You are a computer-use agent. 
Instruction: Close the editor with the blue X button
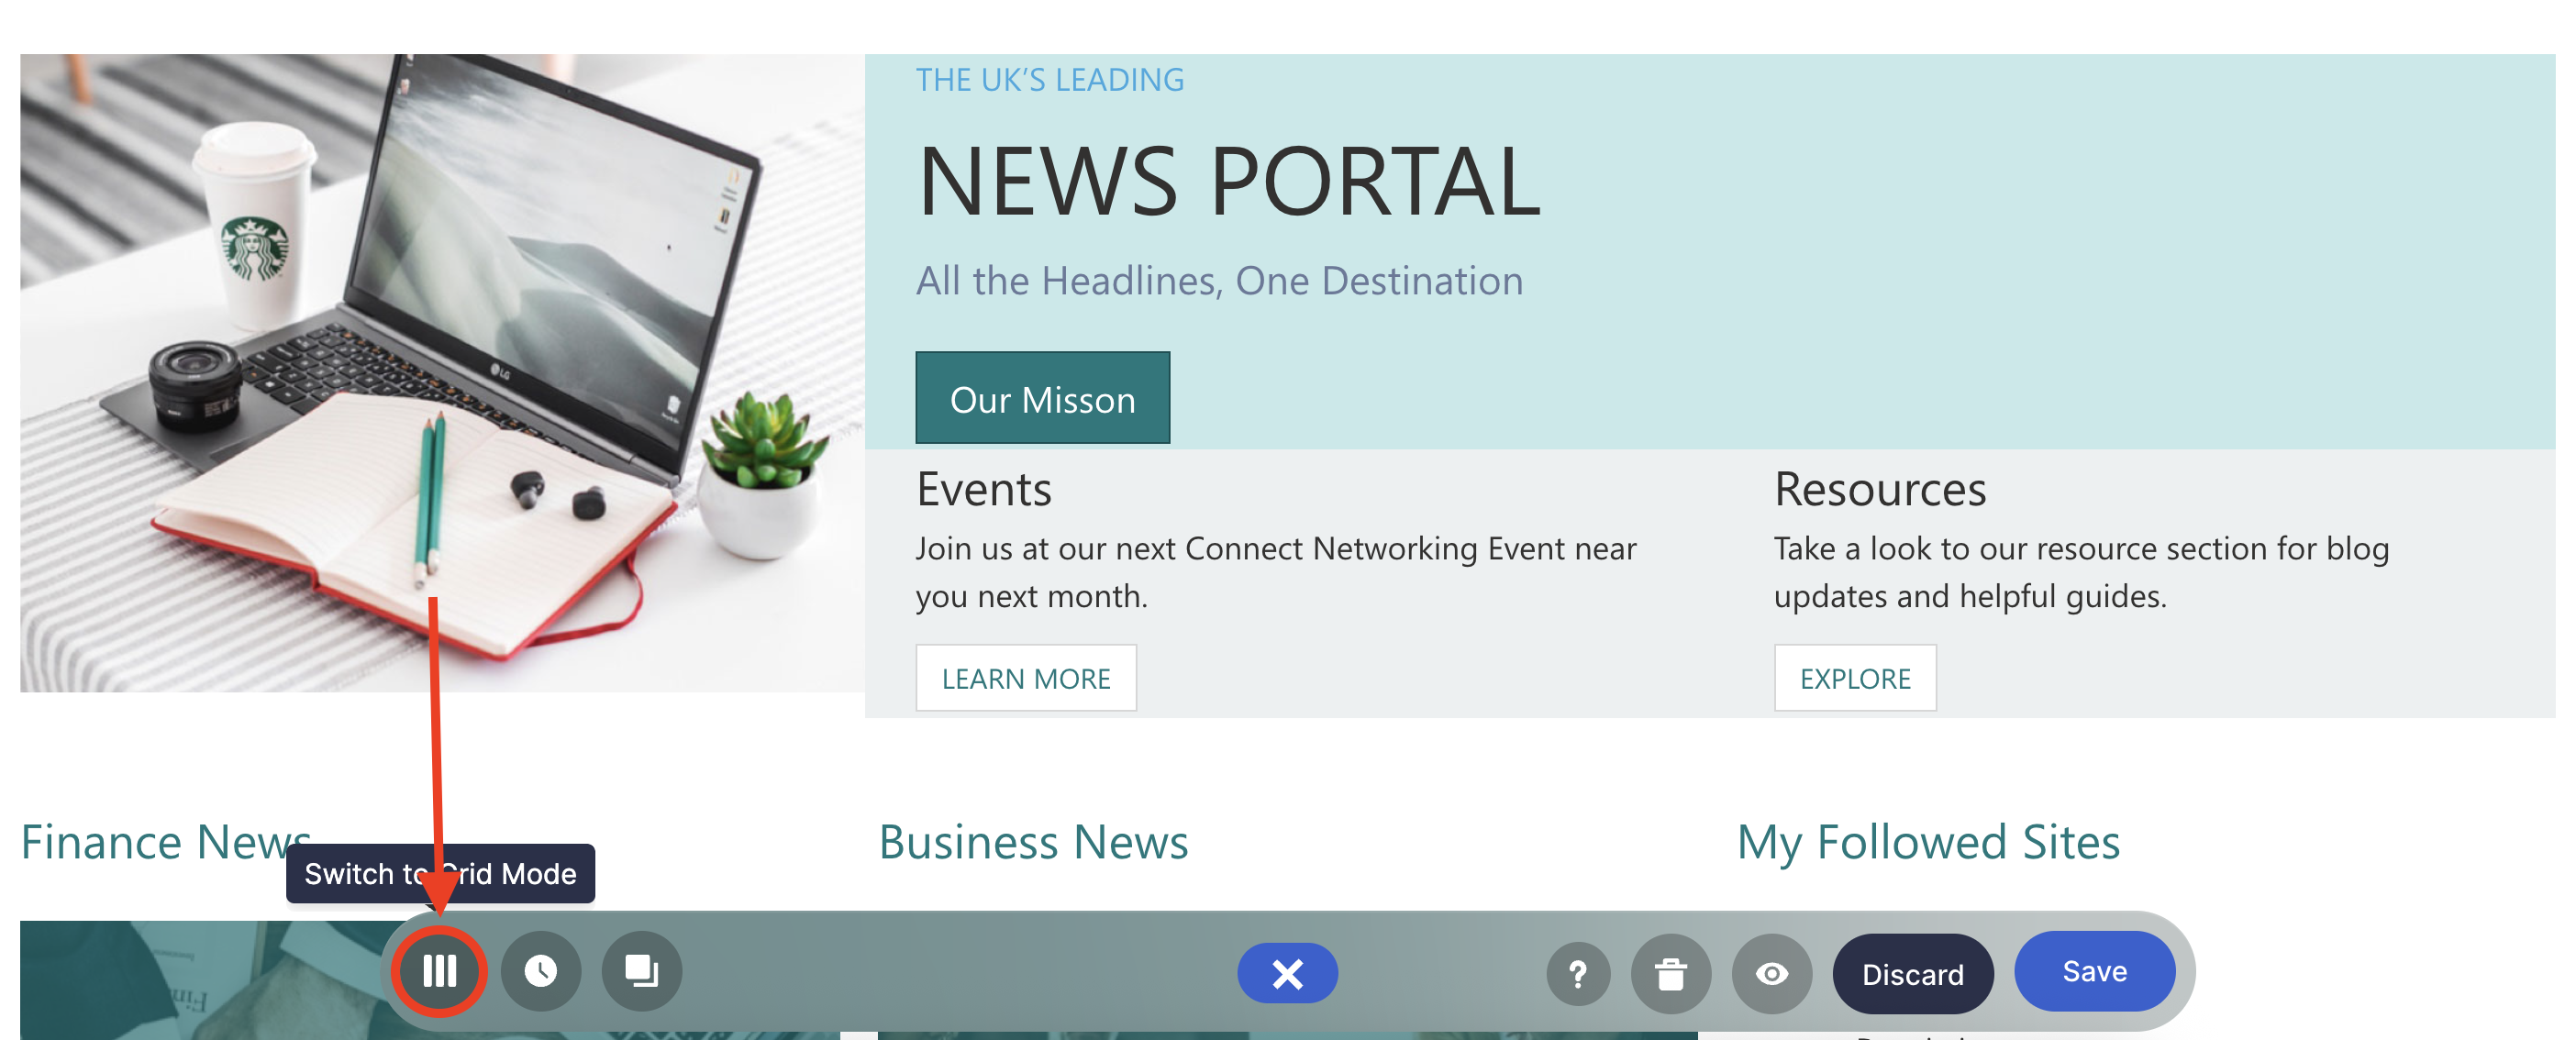coord(1287,973)
